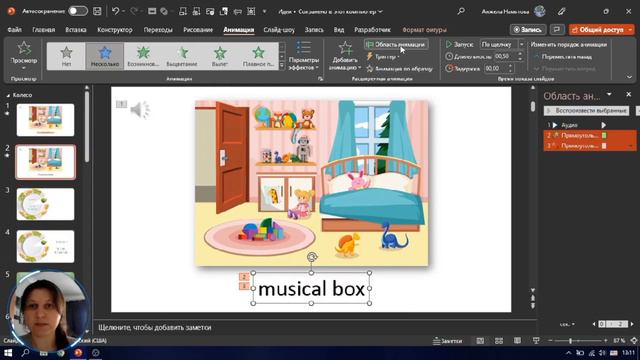The image size is (640, 360).
Task: Click the pen icon in title bar
Action: click(562, 11)
